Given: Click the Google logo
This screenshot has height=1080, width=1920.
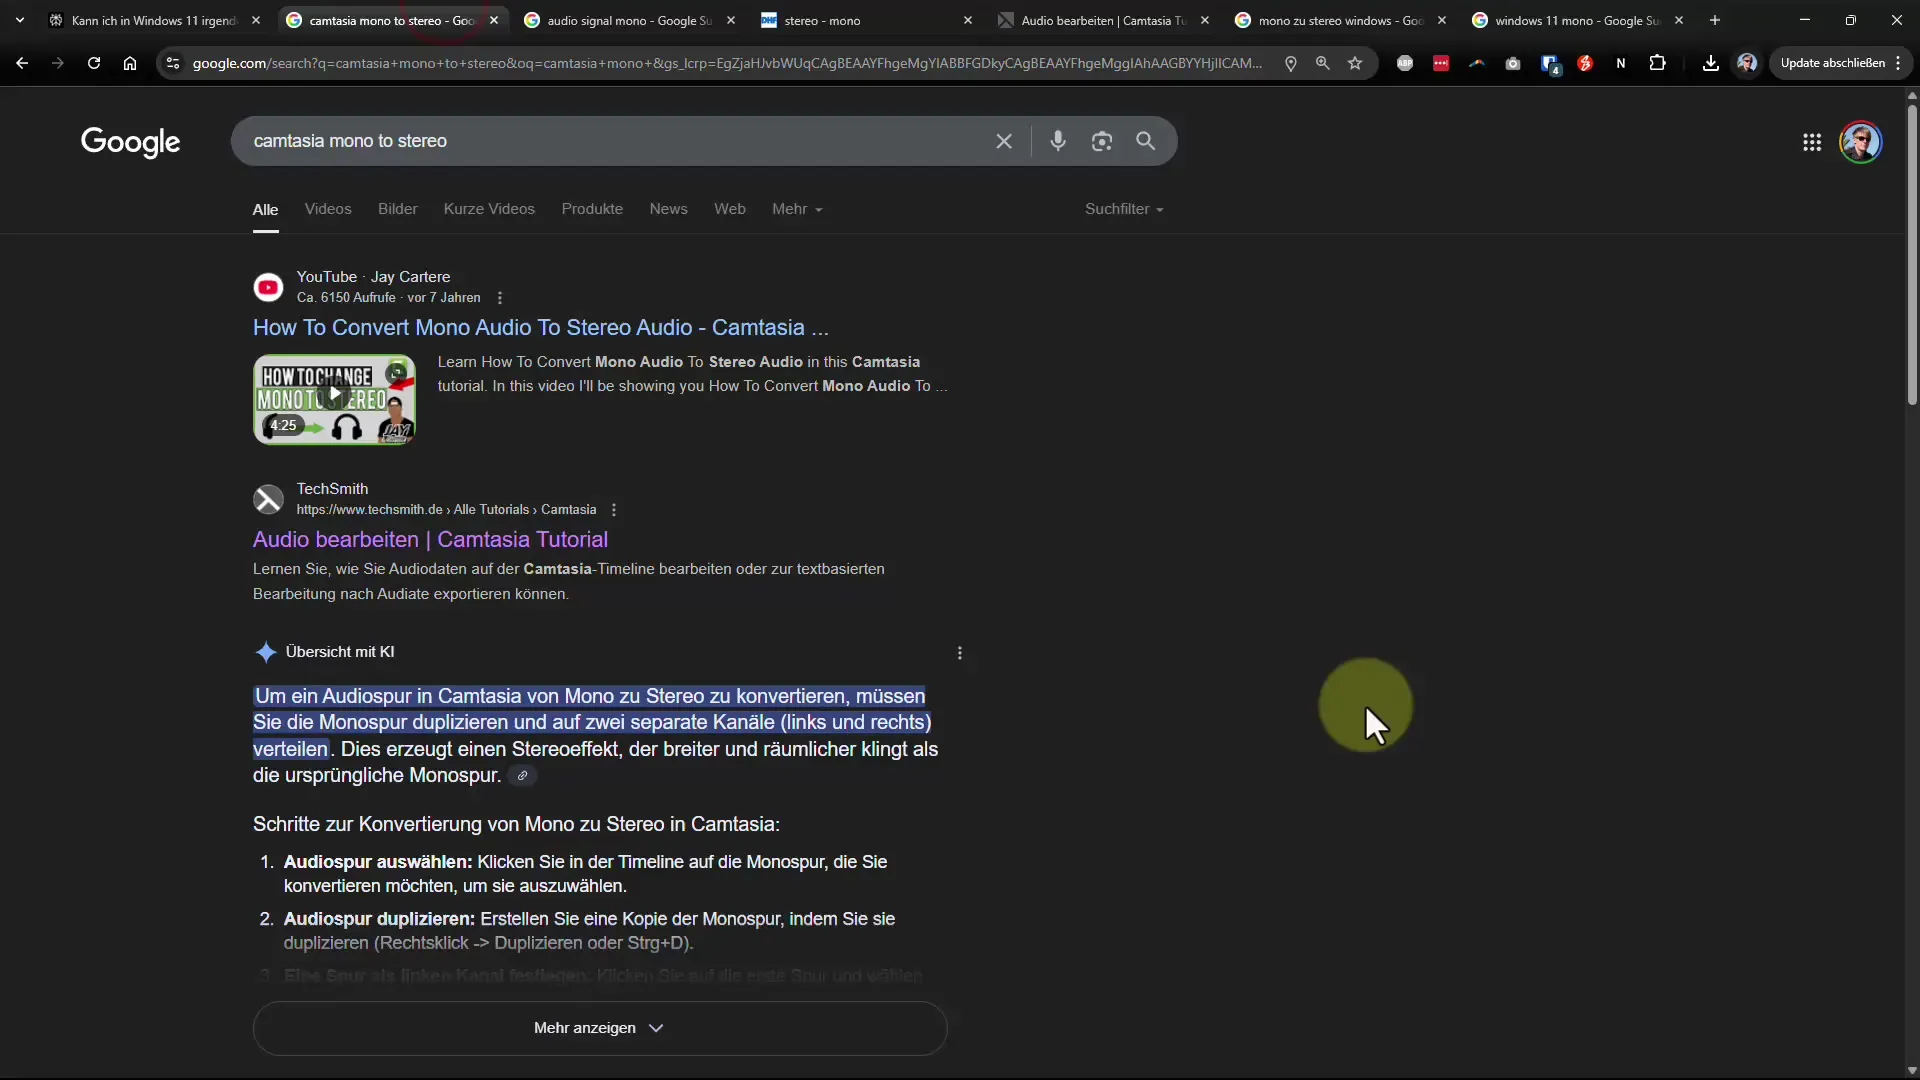Looking at the screenshot, I should (x=130, y=142).
